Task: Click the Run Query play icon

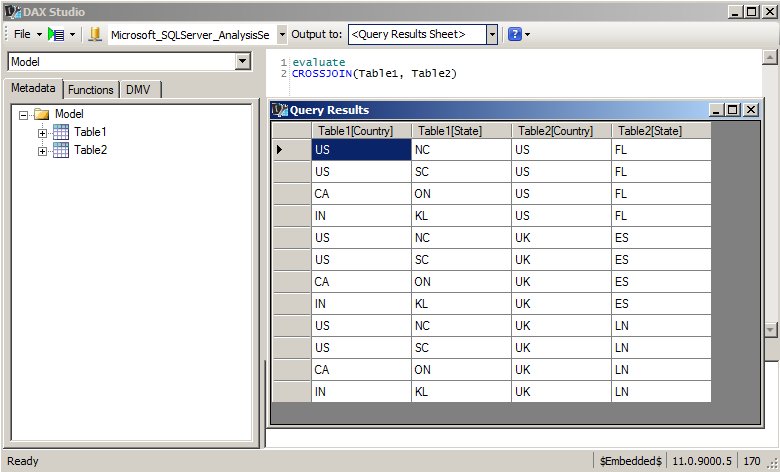Action: [x=55, y=34]
